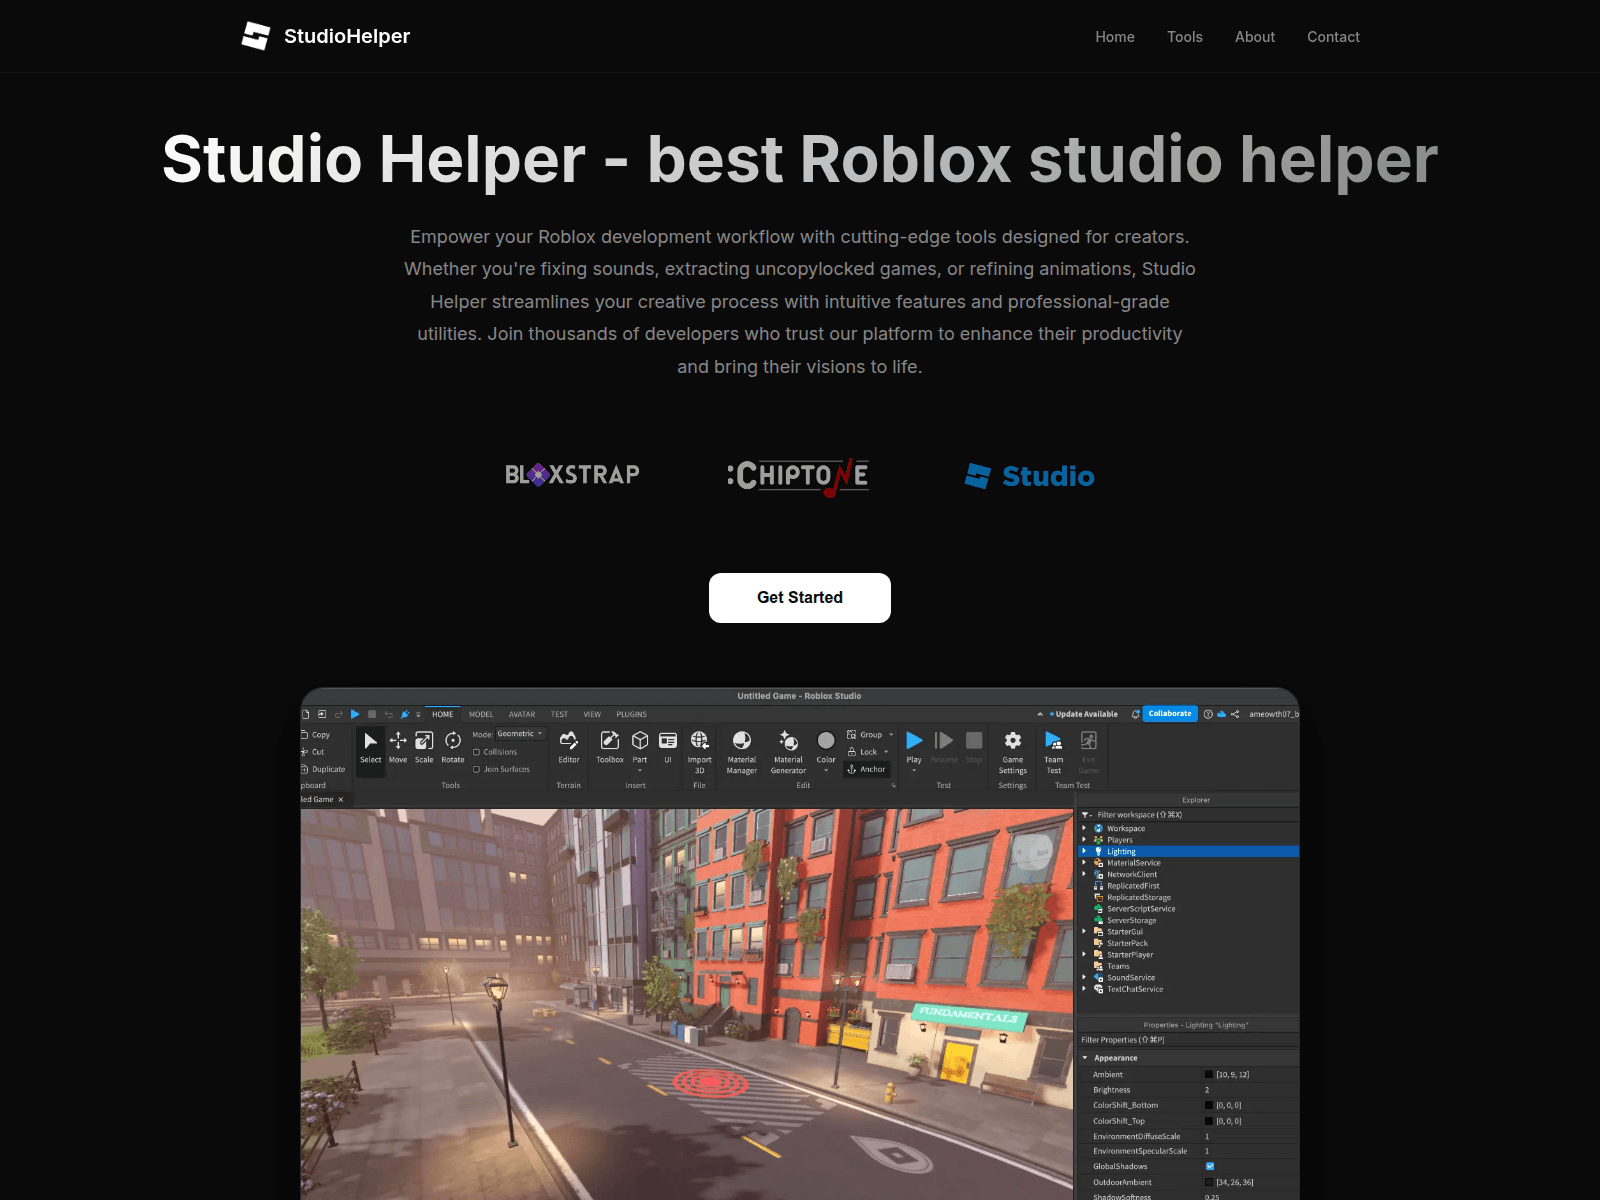Open the Terrain Editor

pyautogui.click(x=569, y=747)
